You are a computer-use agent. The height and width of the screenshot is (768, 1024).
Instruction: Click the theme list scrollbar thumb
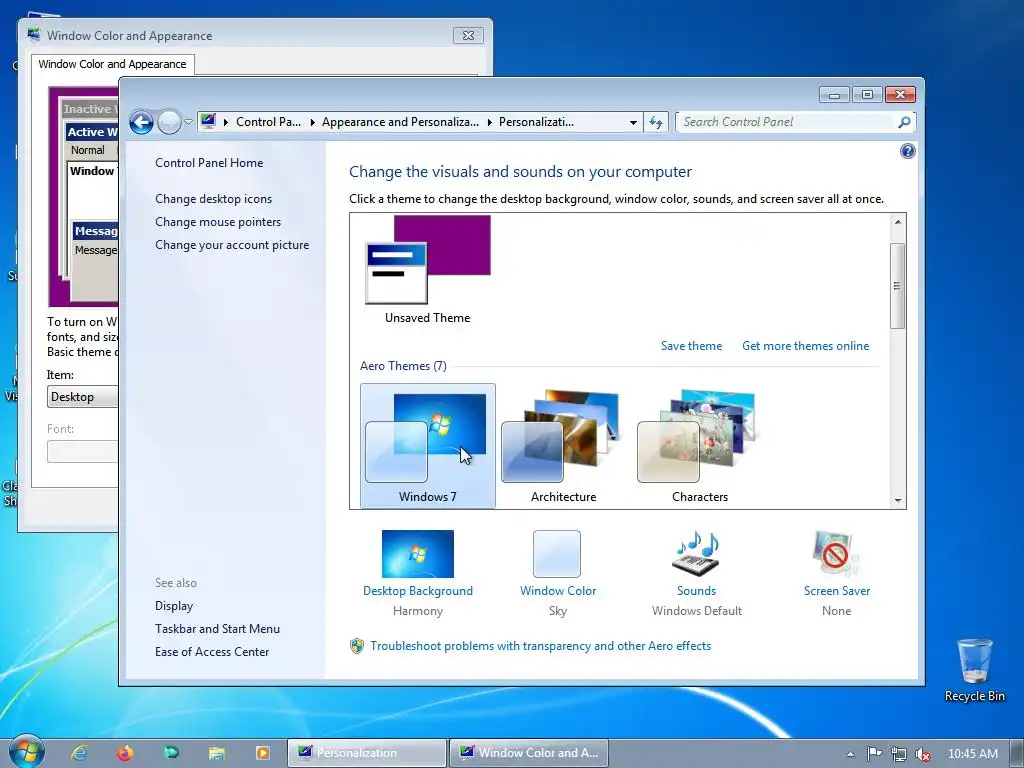tap(897, 285)
